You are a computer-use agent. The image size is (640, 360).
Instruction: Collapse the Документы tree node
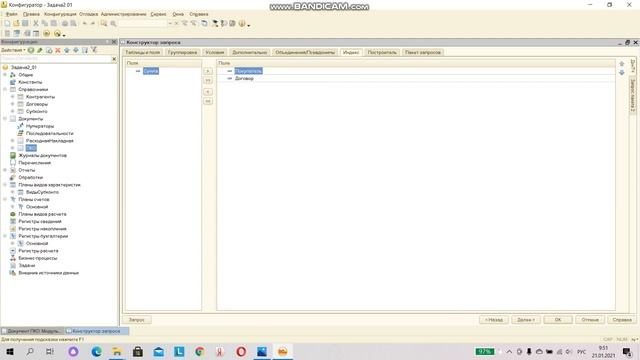pyautogui.click(x=5, y=119)
